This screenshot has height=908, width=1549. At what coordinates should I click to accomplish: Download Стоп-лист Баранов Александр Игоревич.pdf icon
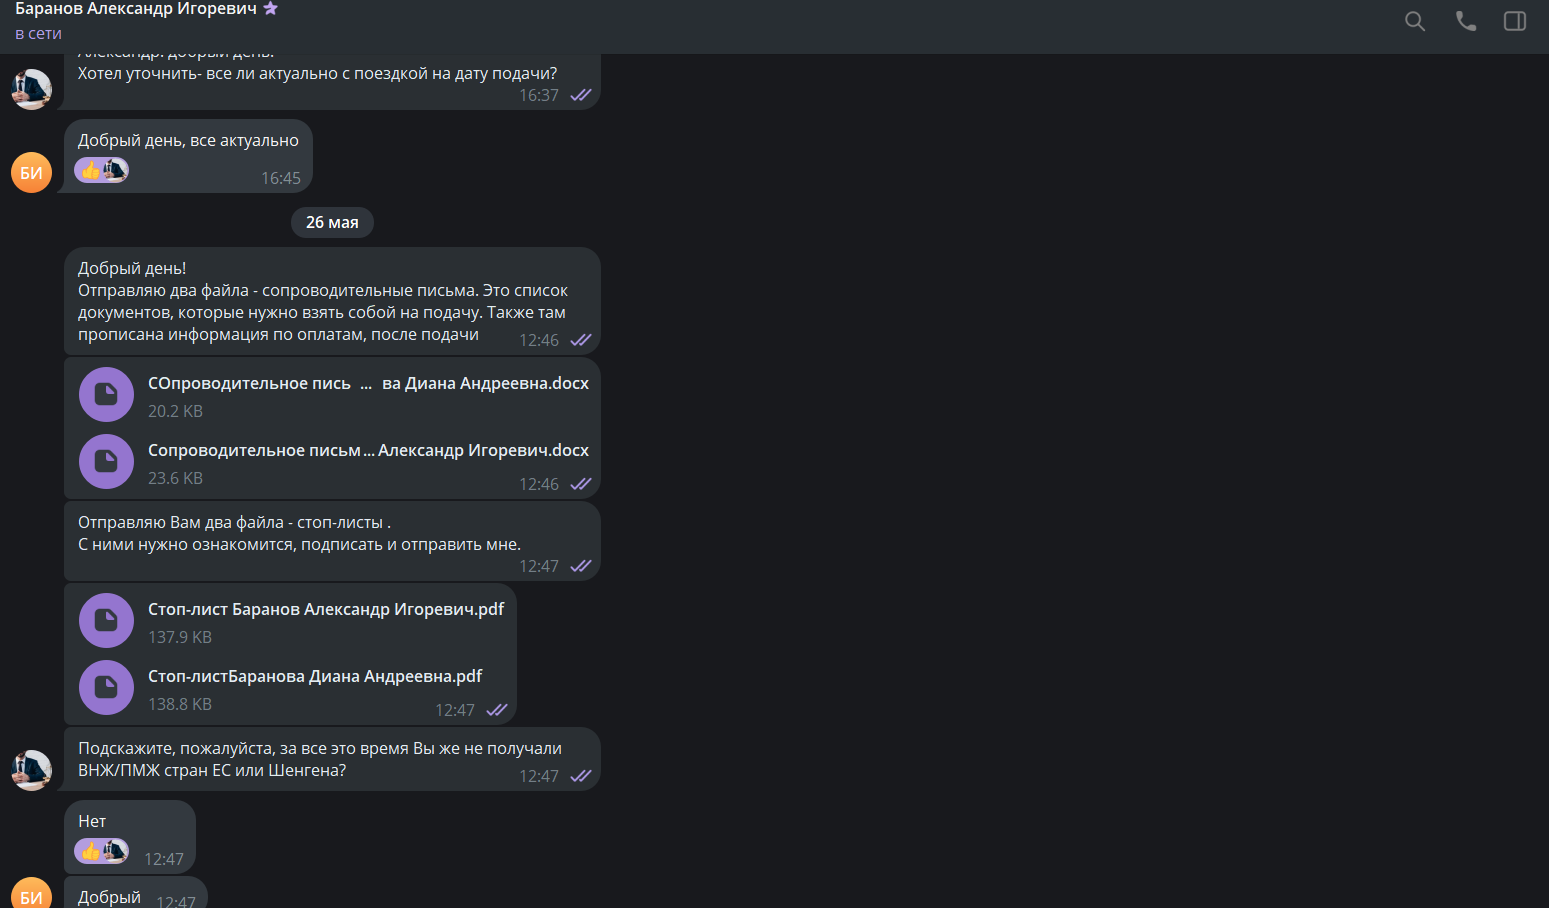(106, 621)
